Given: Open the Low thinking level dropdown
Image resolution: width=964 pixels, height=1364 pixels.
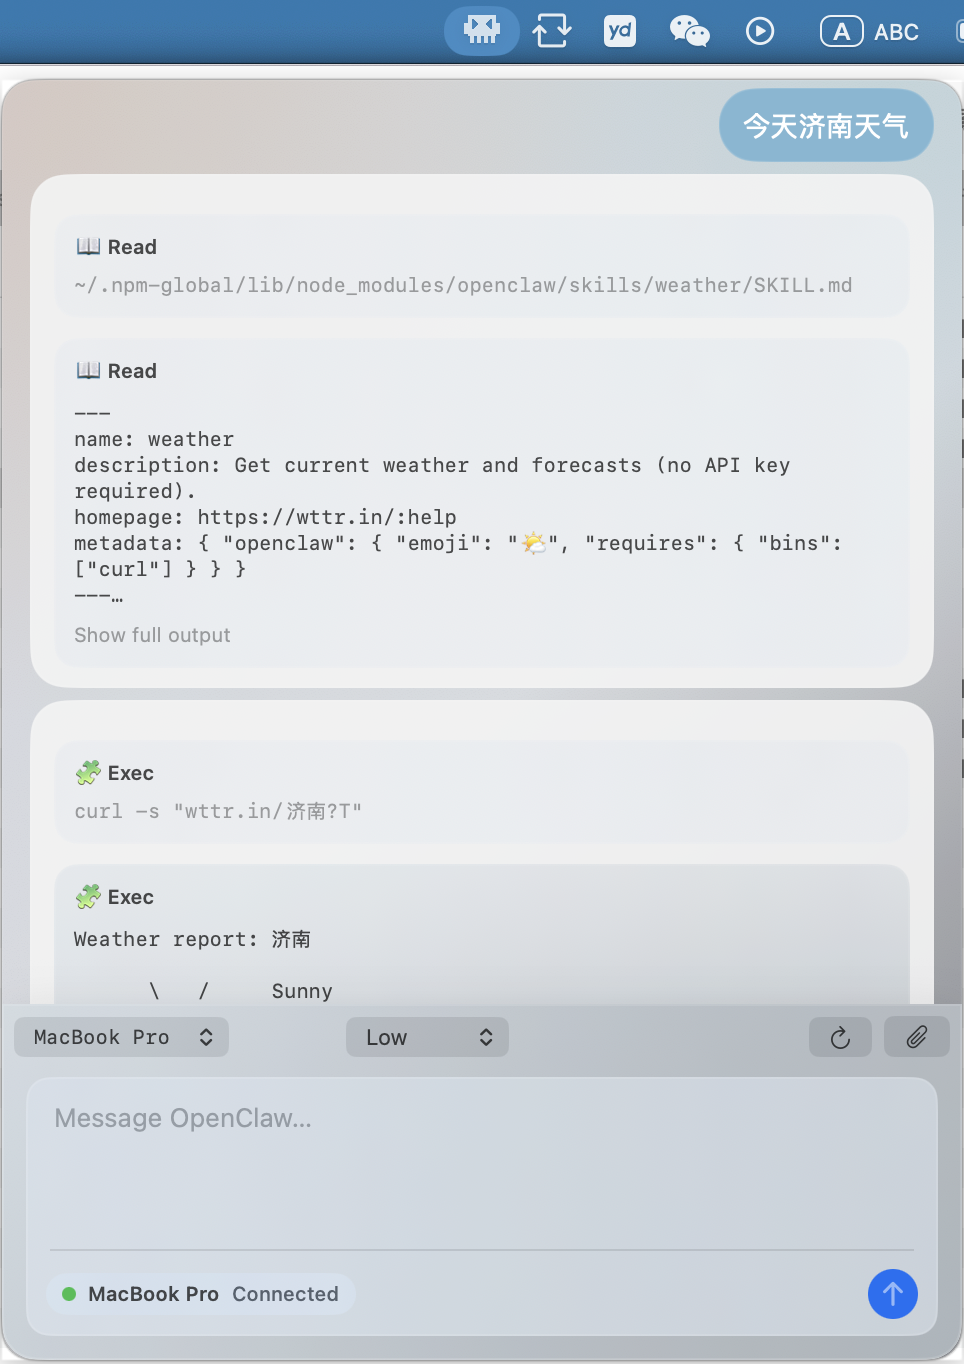Looking at the screenshot, I should [x=427, y=1038].
